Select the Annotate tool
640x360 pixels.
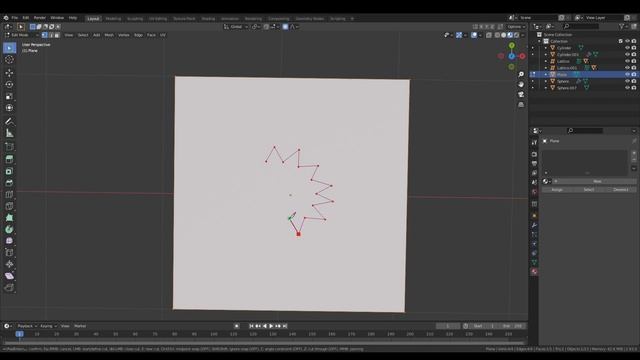tap(9, 121)
